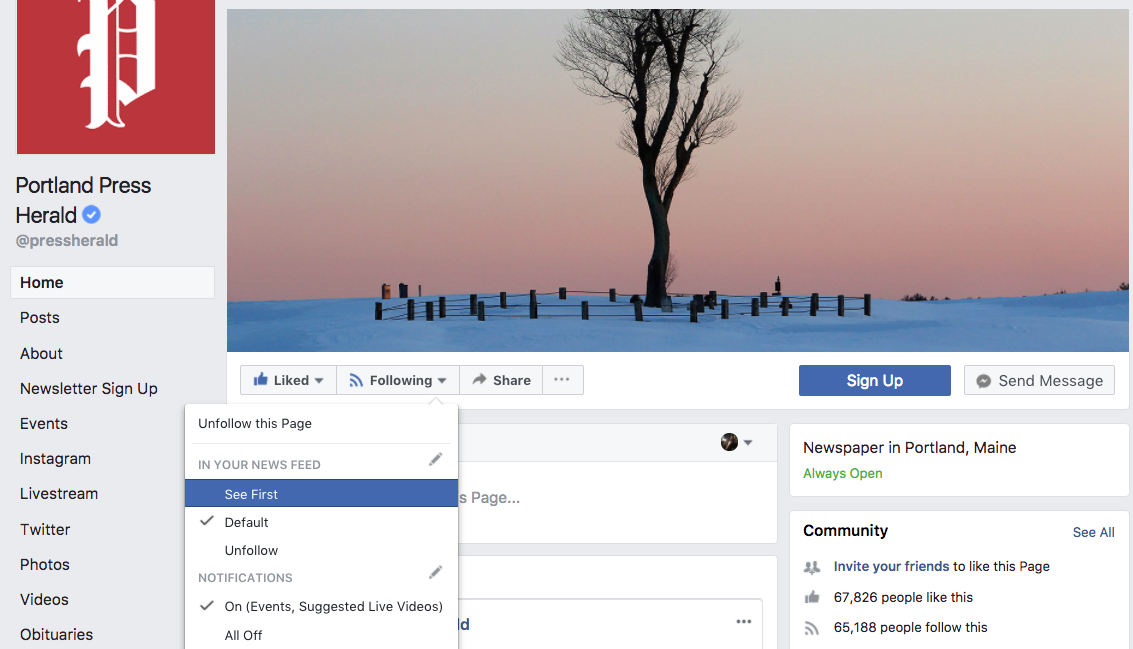Open the Community See All link
Image resolution: width=1133 pixels, height=649 pixels.
pos(1093,532)
